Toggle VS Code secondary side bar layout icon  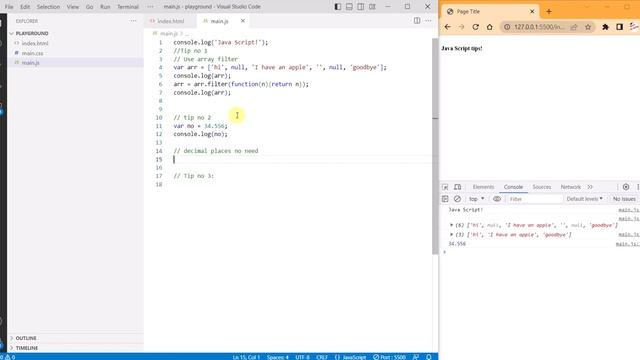tap(360, 7)
